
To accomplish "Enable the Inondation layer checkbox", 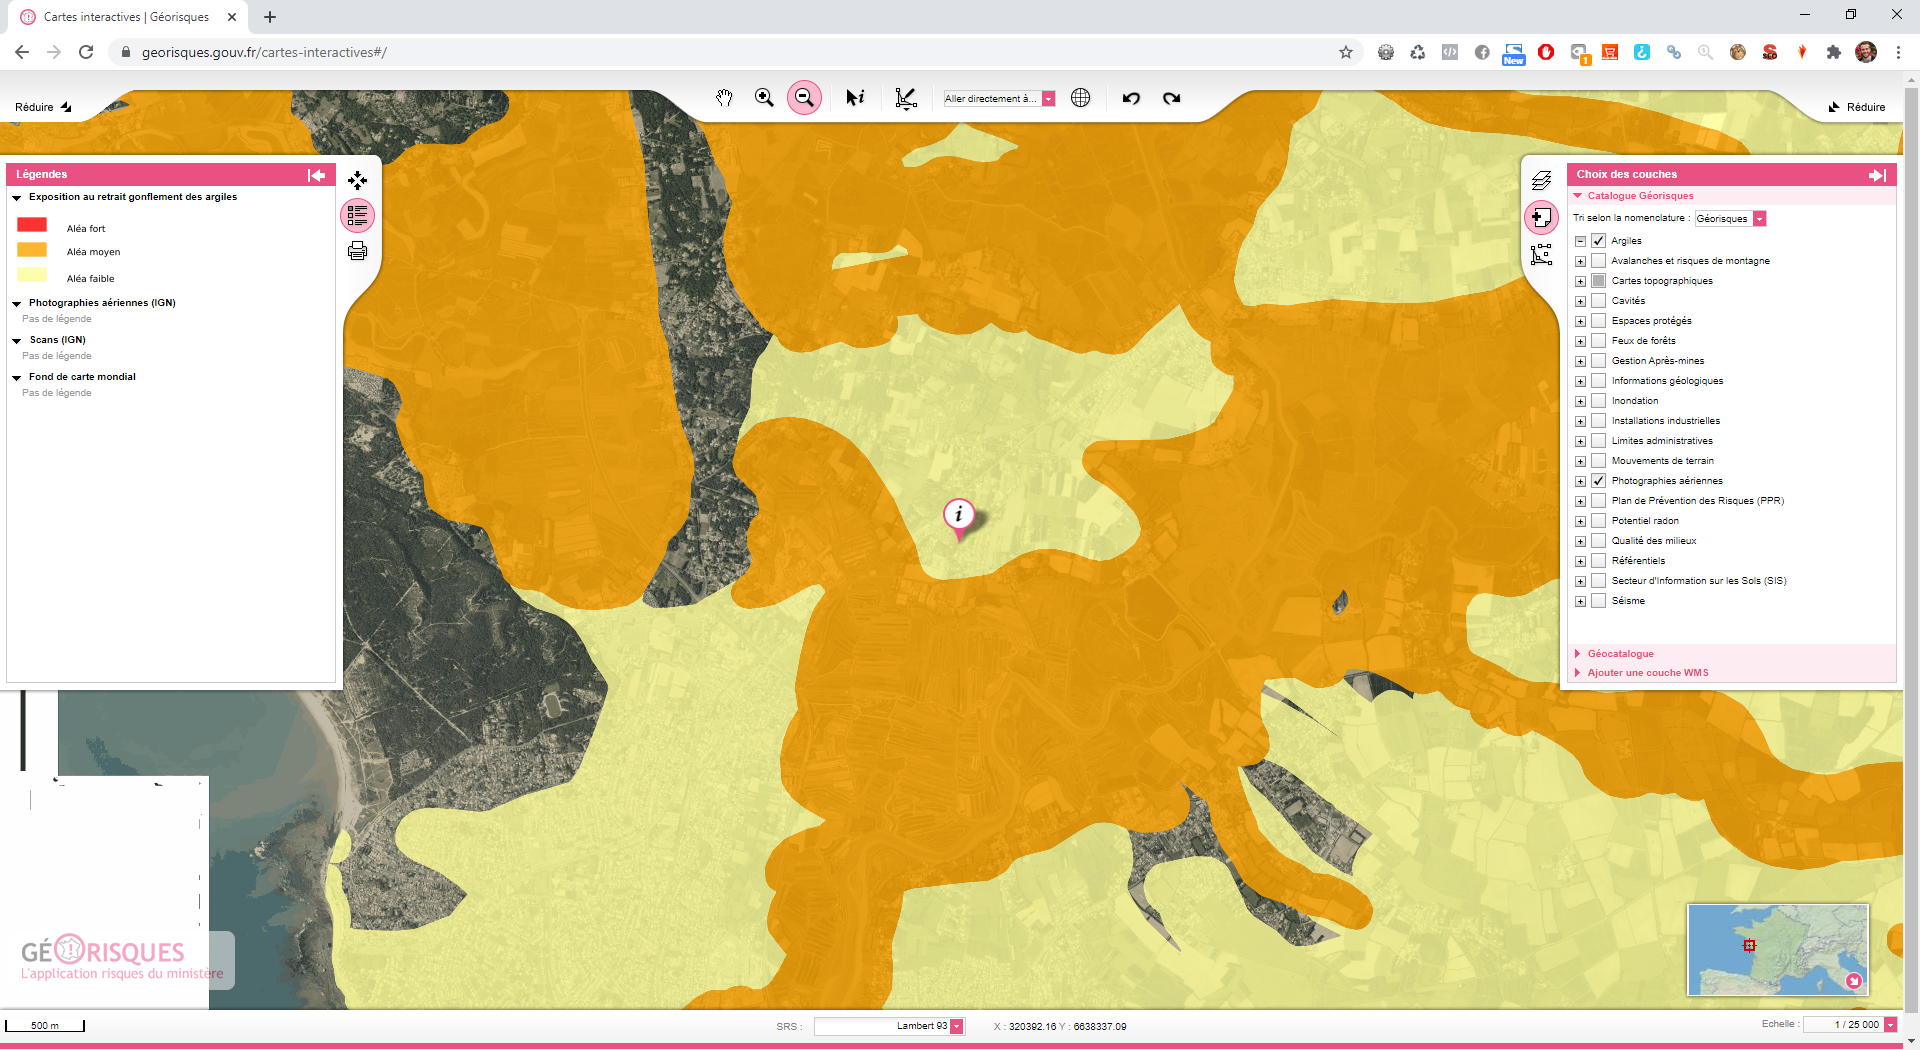I will (1598, 401).
